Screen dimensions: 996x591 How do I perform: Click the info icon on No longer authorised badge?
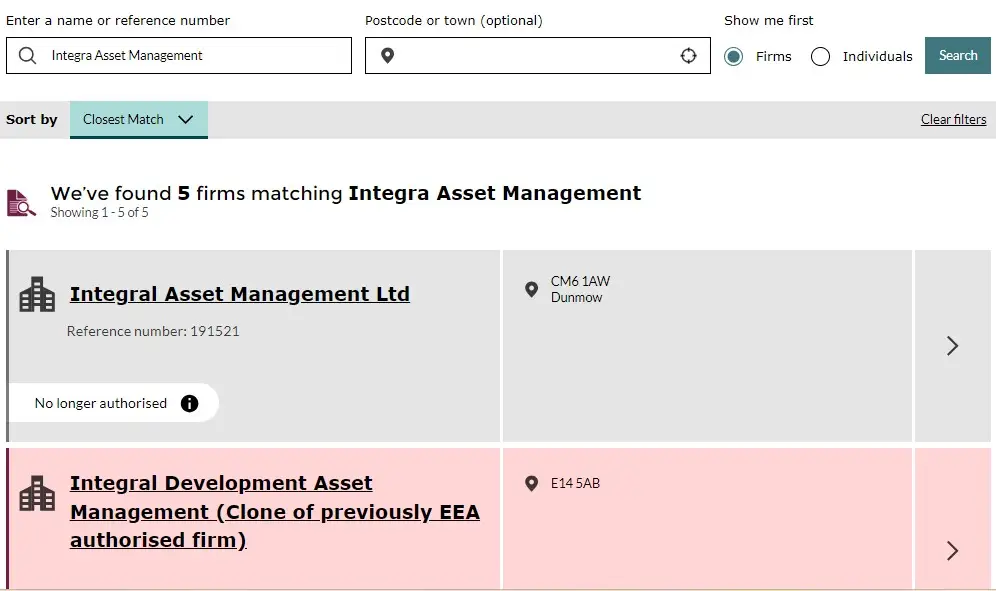point(190,403)
